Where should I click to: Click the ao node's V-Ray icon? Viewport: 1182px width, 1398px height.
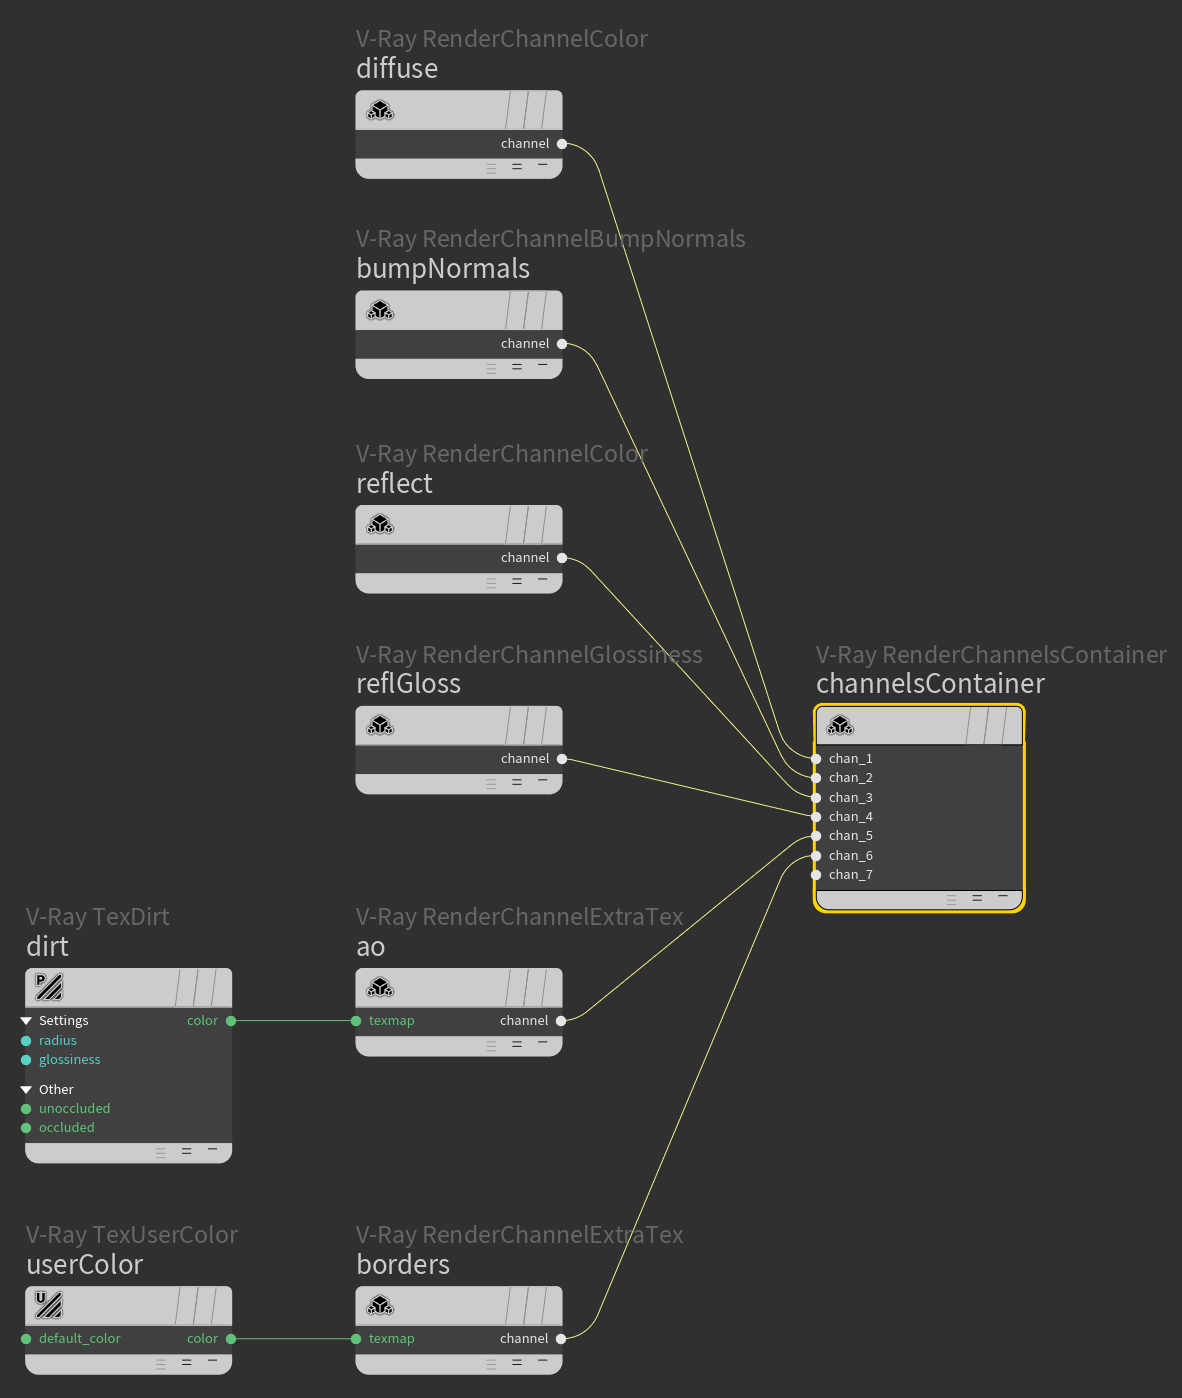click(x=380, y=987)
